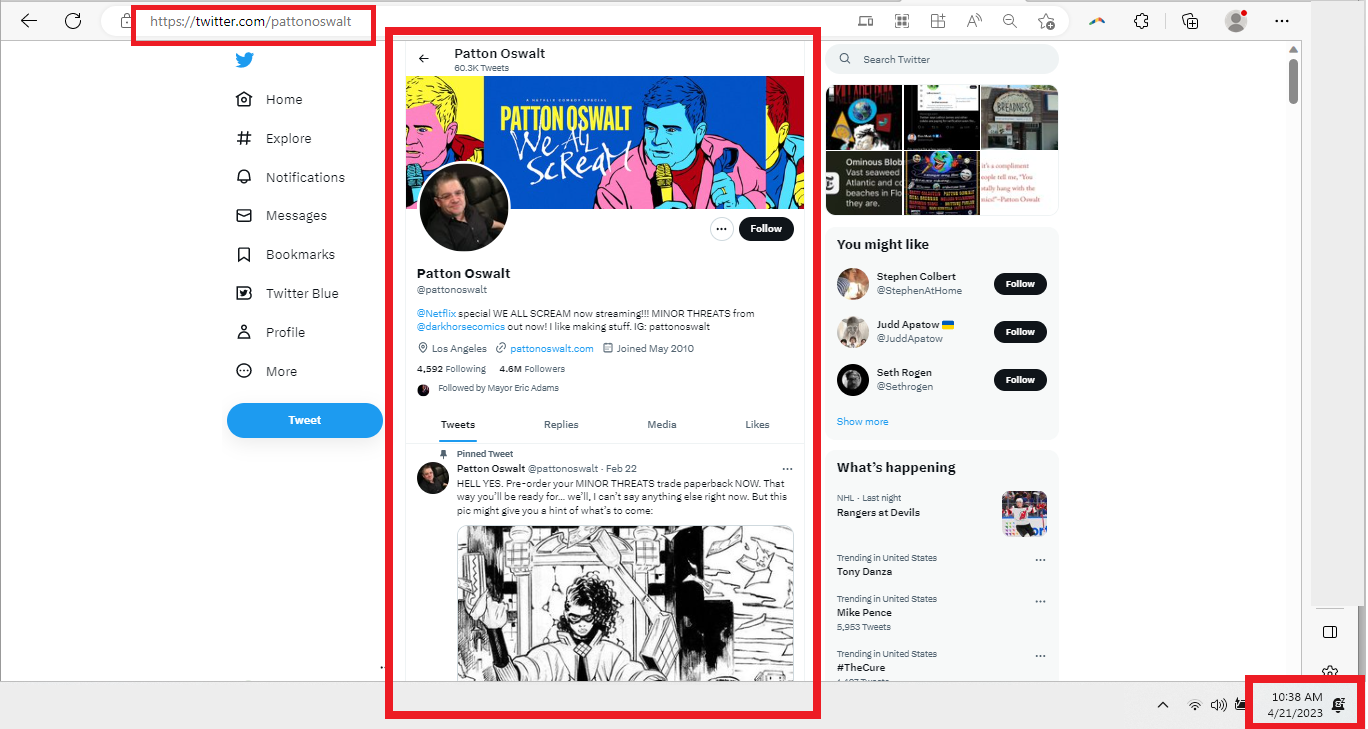Click the Los Angeles location text

click(x=459, y=349)
